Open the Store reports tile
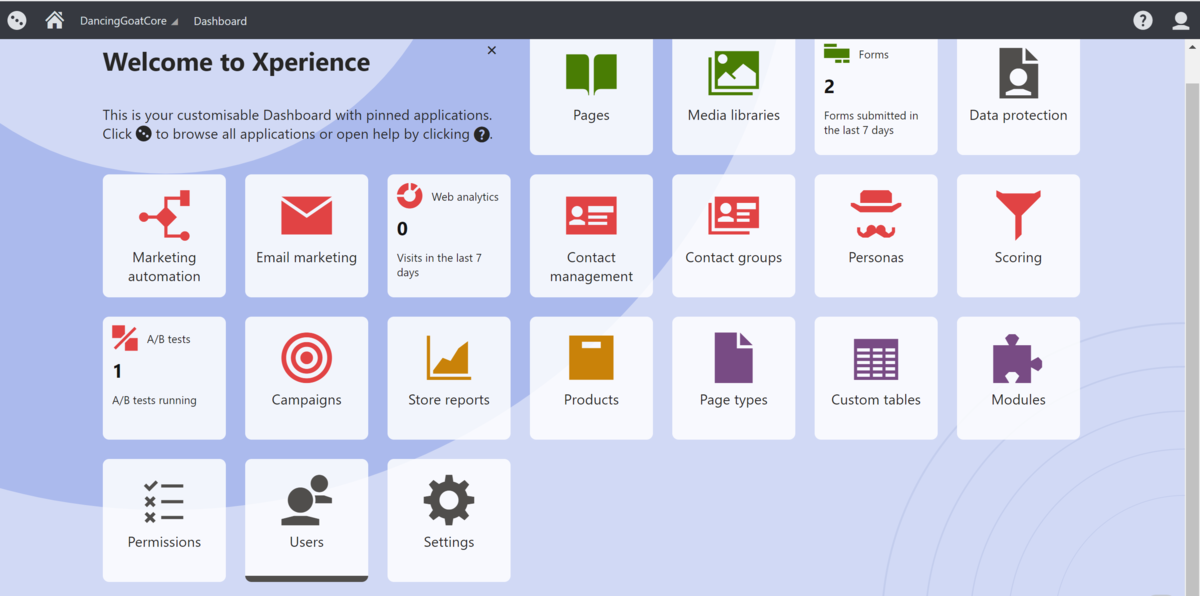 (449, 378)
